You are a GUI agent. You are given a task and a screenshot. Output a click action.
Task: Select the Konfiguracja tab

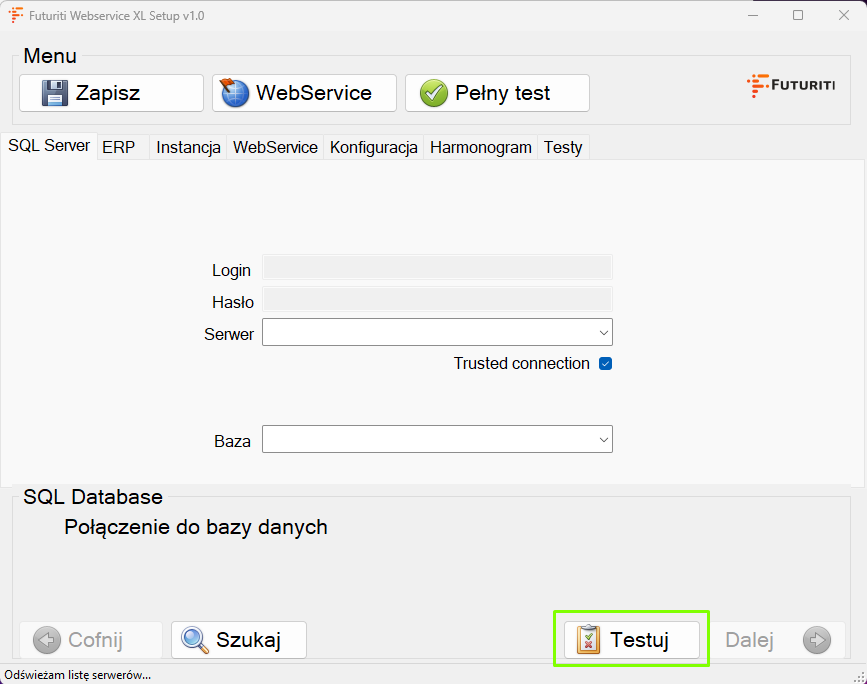coord(373,147)
